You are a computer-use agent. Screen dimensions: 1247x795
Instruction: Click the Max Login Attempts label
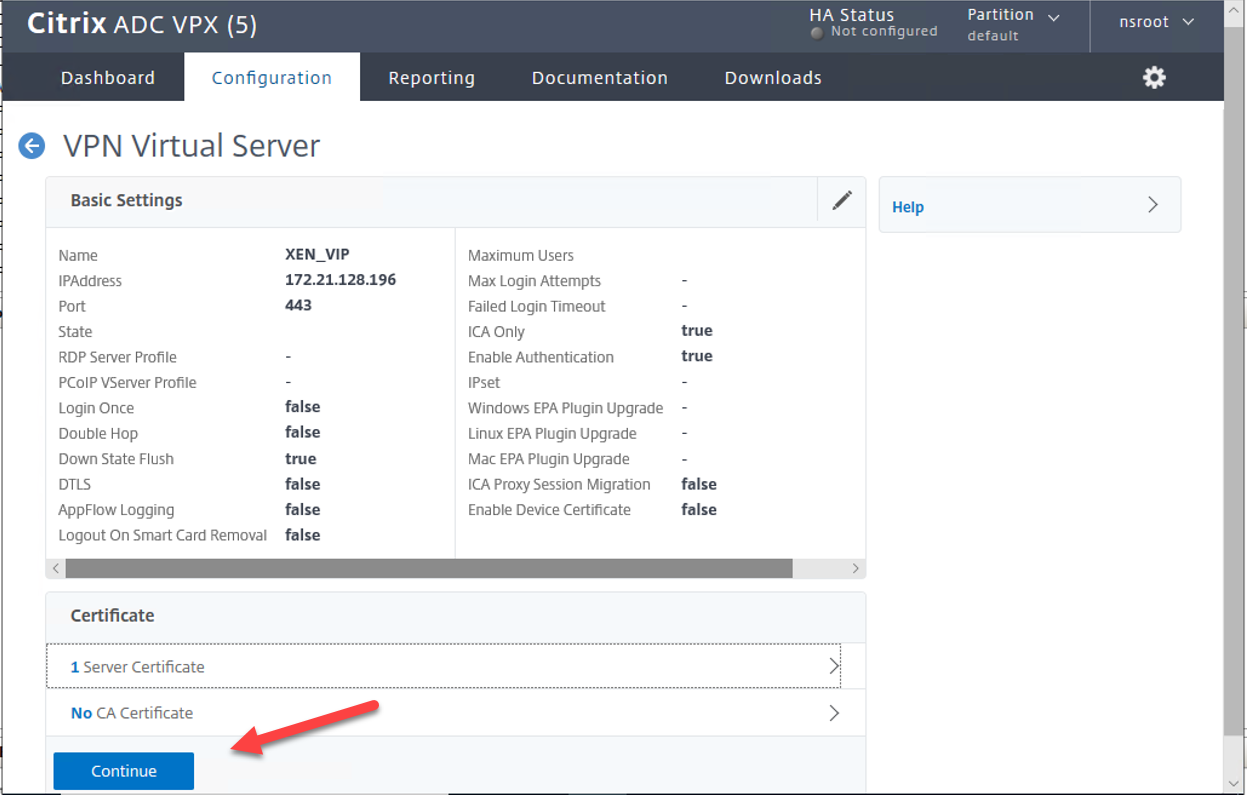[x=535, y=281]
